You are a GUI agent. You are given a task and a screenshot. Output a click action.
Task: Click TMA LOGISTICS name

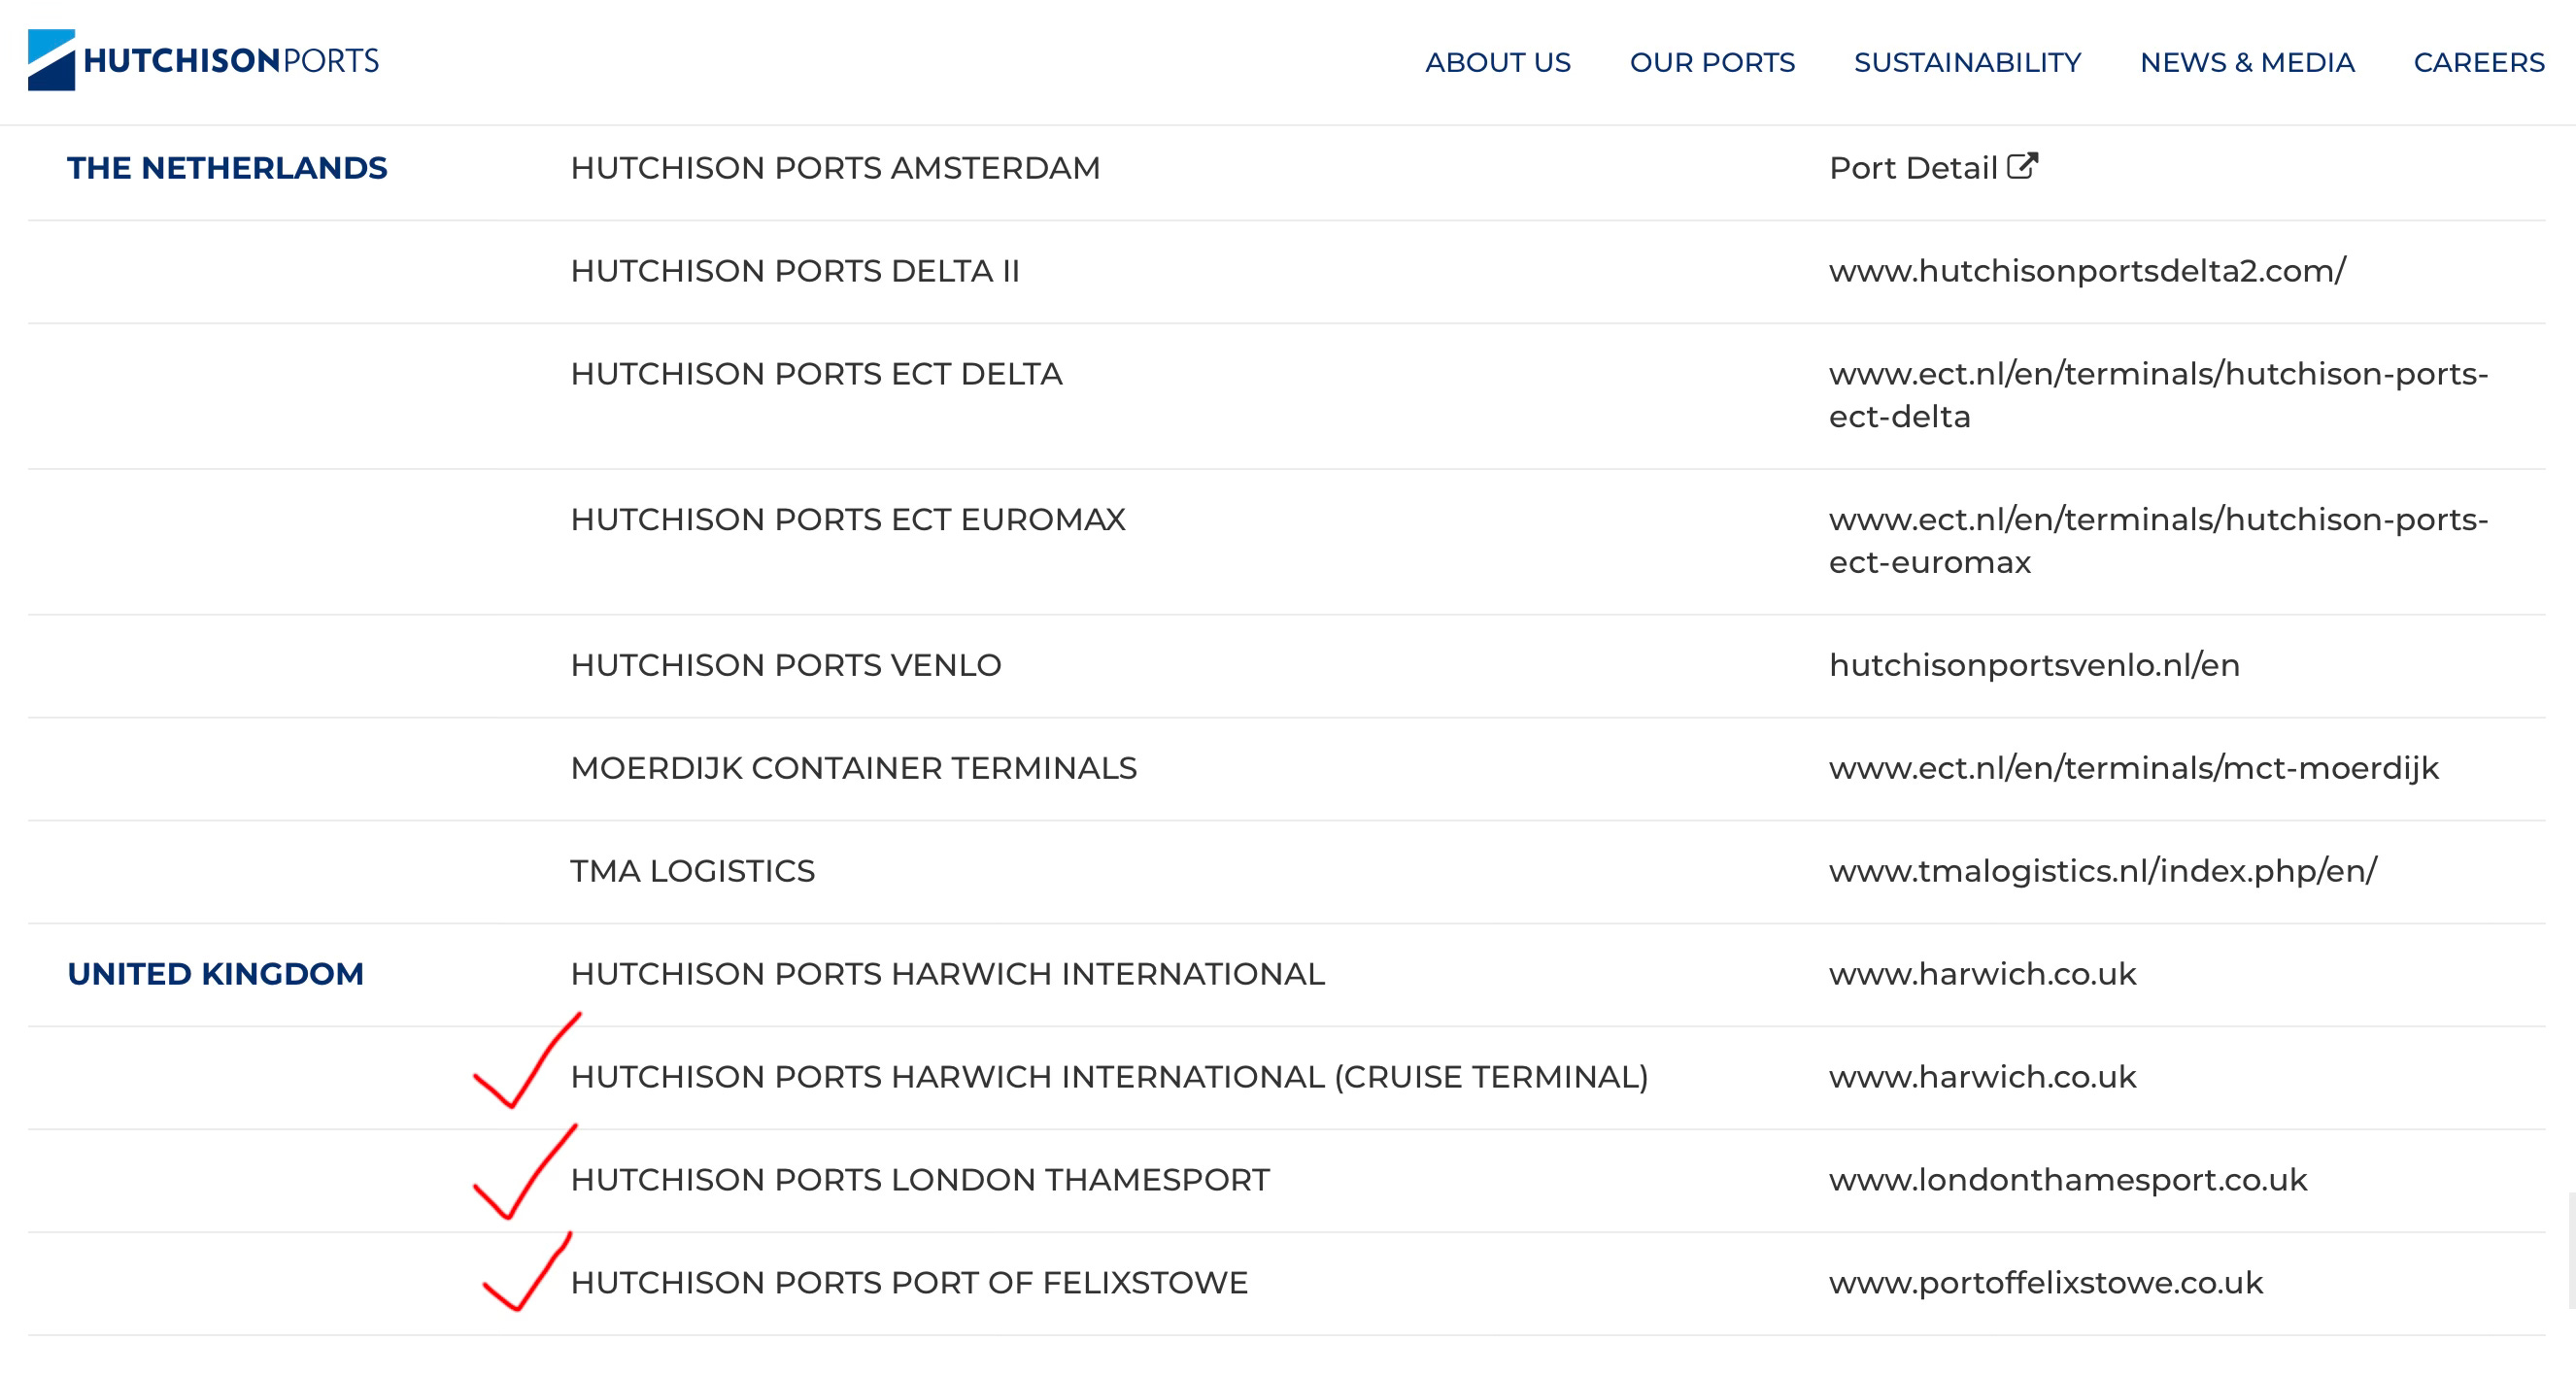coord(692,871)
